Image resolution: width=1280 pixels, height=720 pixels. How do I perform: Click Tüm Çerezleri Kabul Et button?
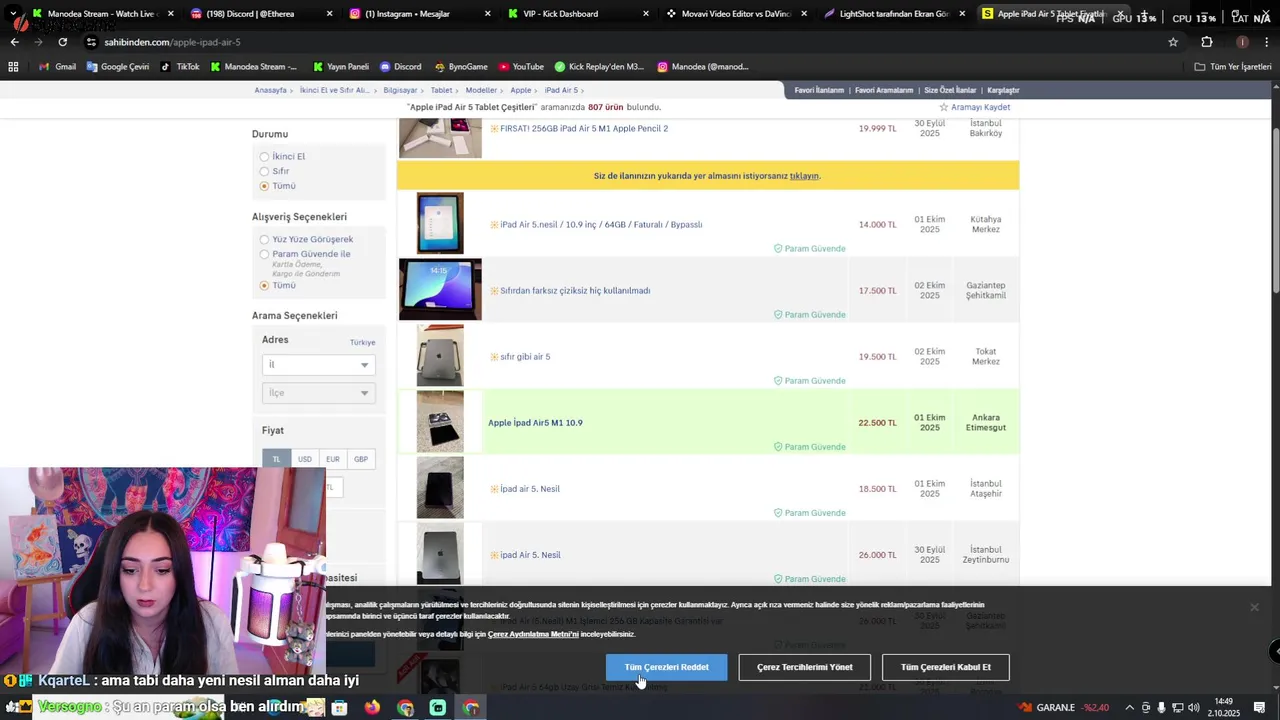click(x=946, y=667)
